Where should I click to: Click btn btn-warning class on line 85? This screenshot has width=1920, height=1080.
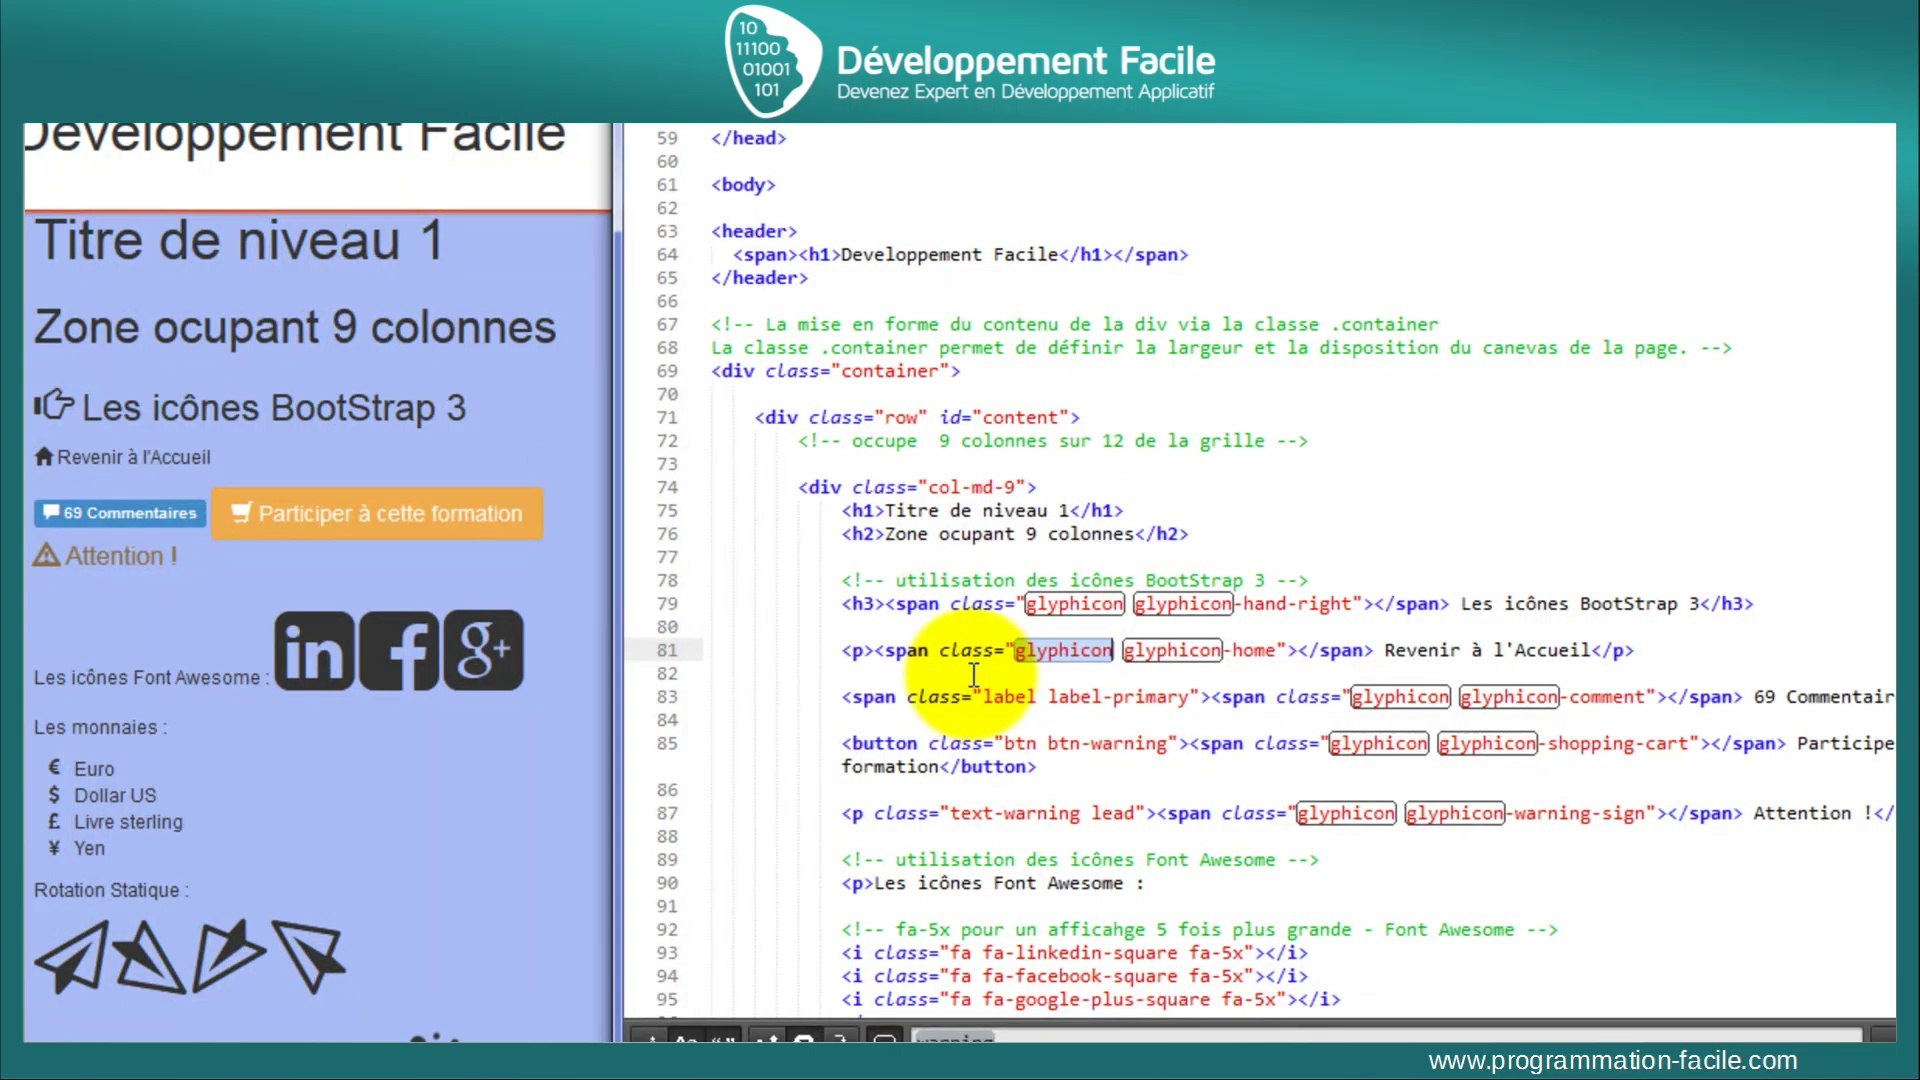(x=1085, y=743)
